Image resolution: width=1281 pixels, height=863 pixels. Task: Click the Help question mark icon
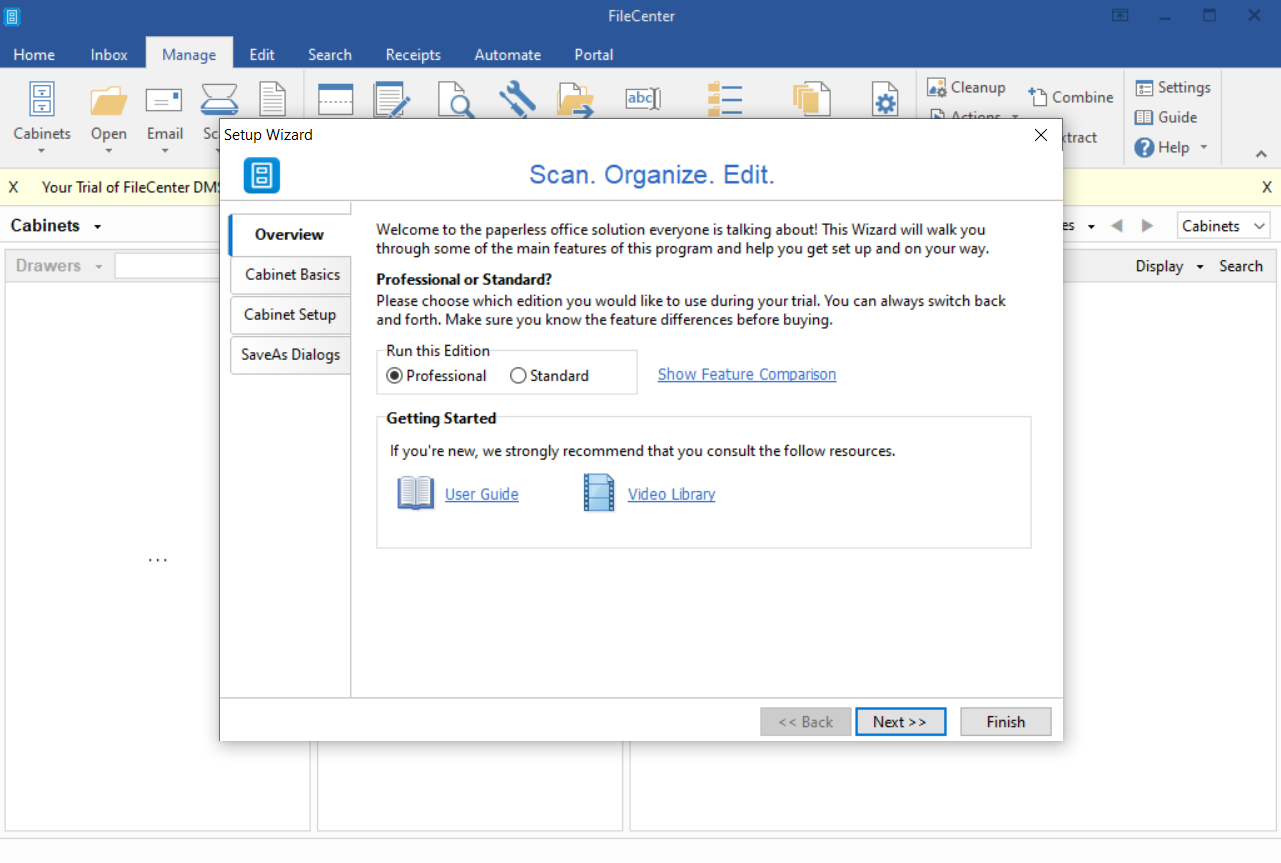[1145, 147]
